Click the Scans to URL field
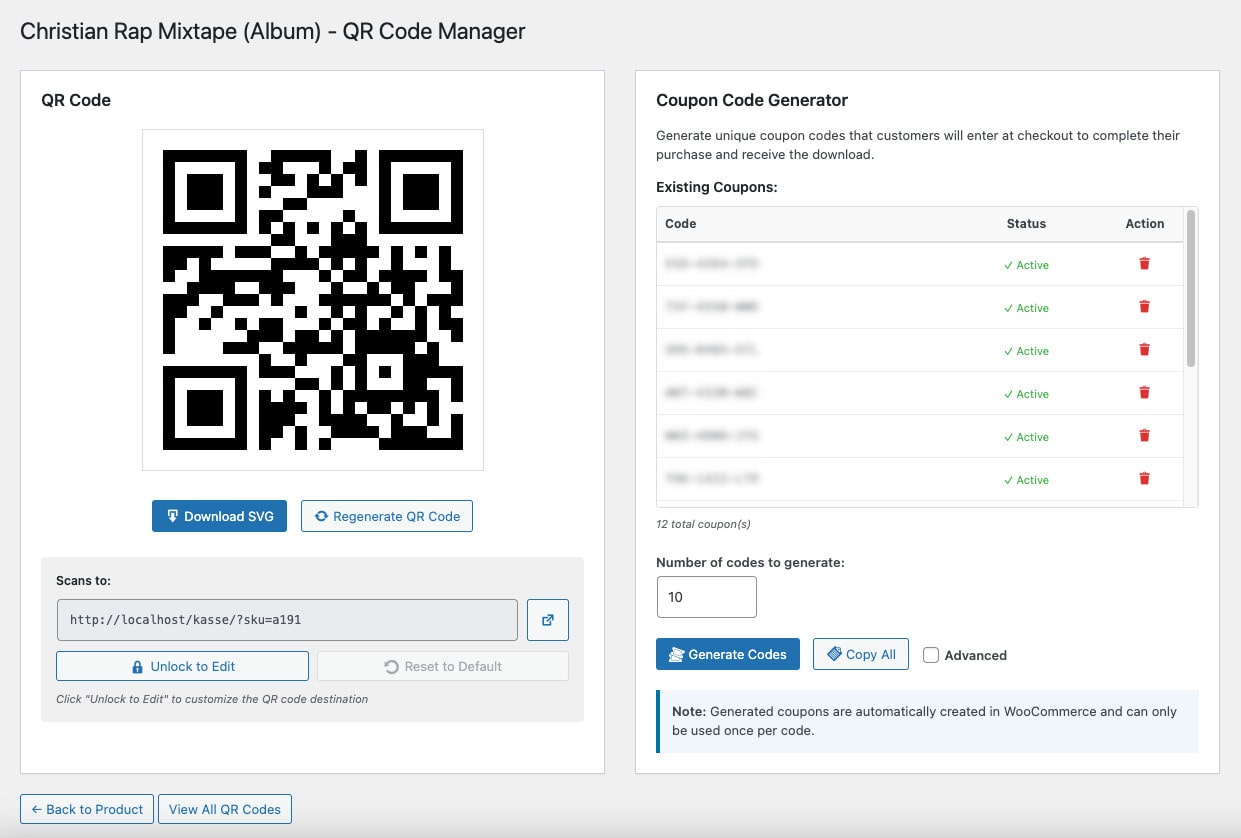The width and height of the screenshot is (1241, 838). pyautogui.click(x=287, y=620)
